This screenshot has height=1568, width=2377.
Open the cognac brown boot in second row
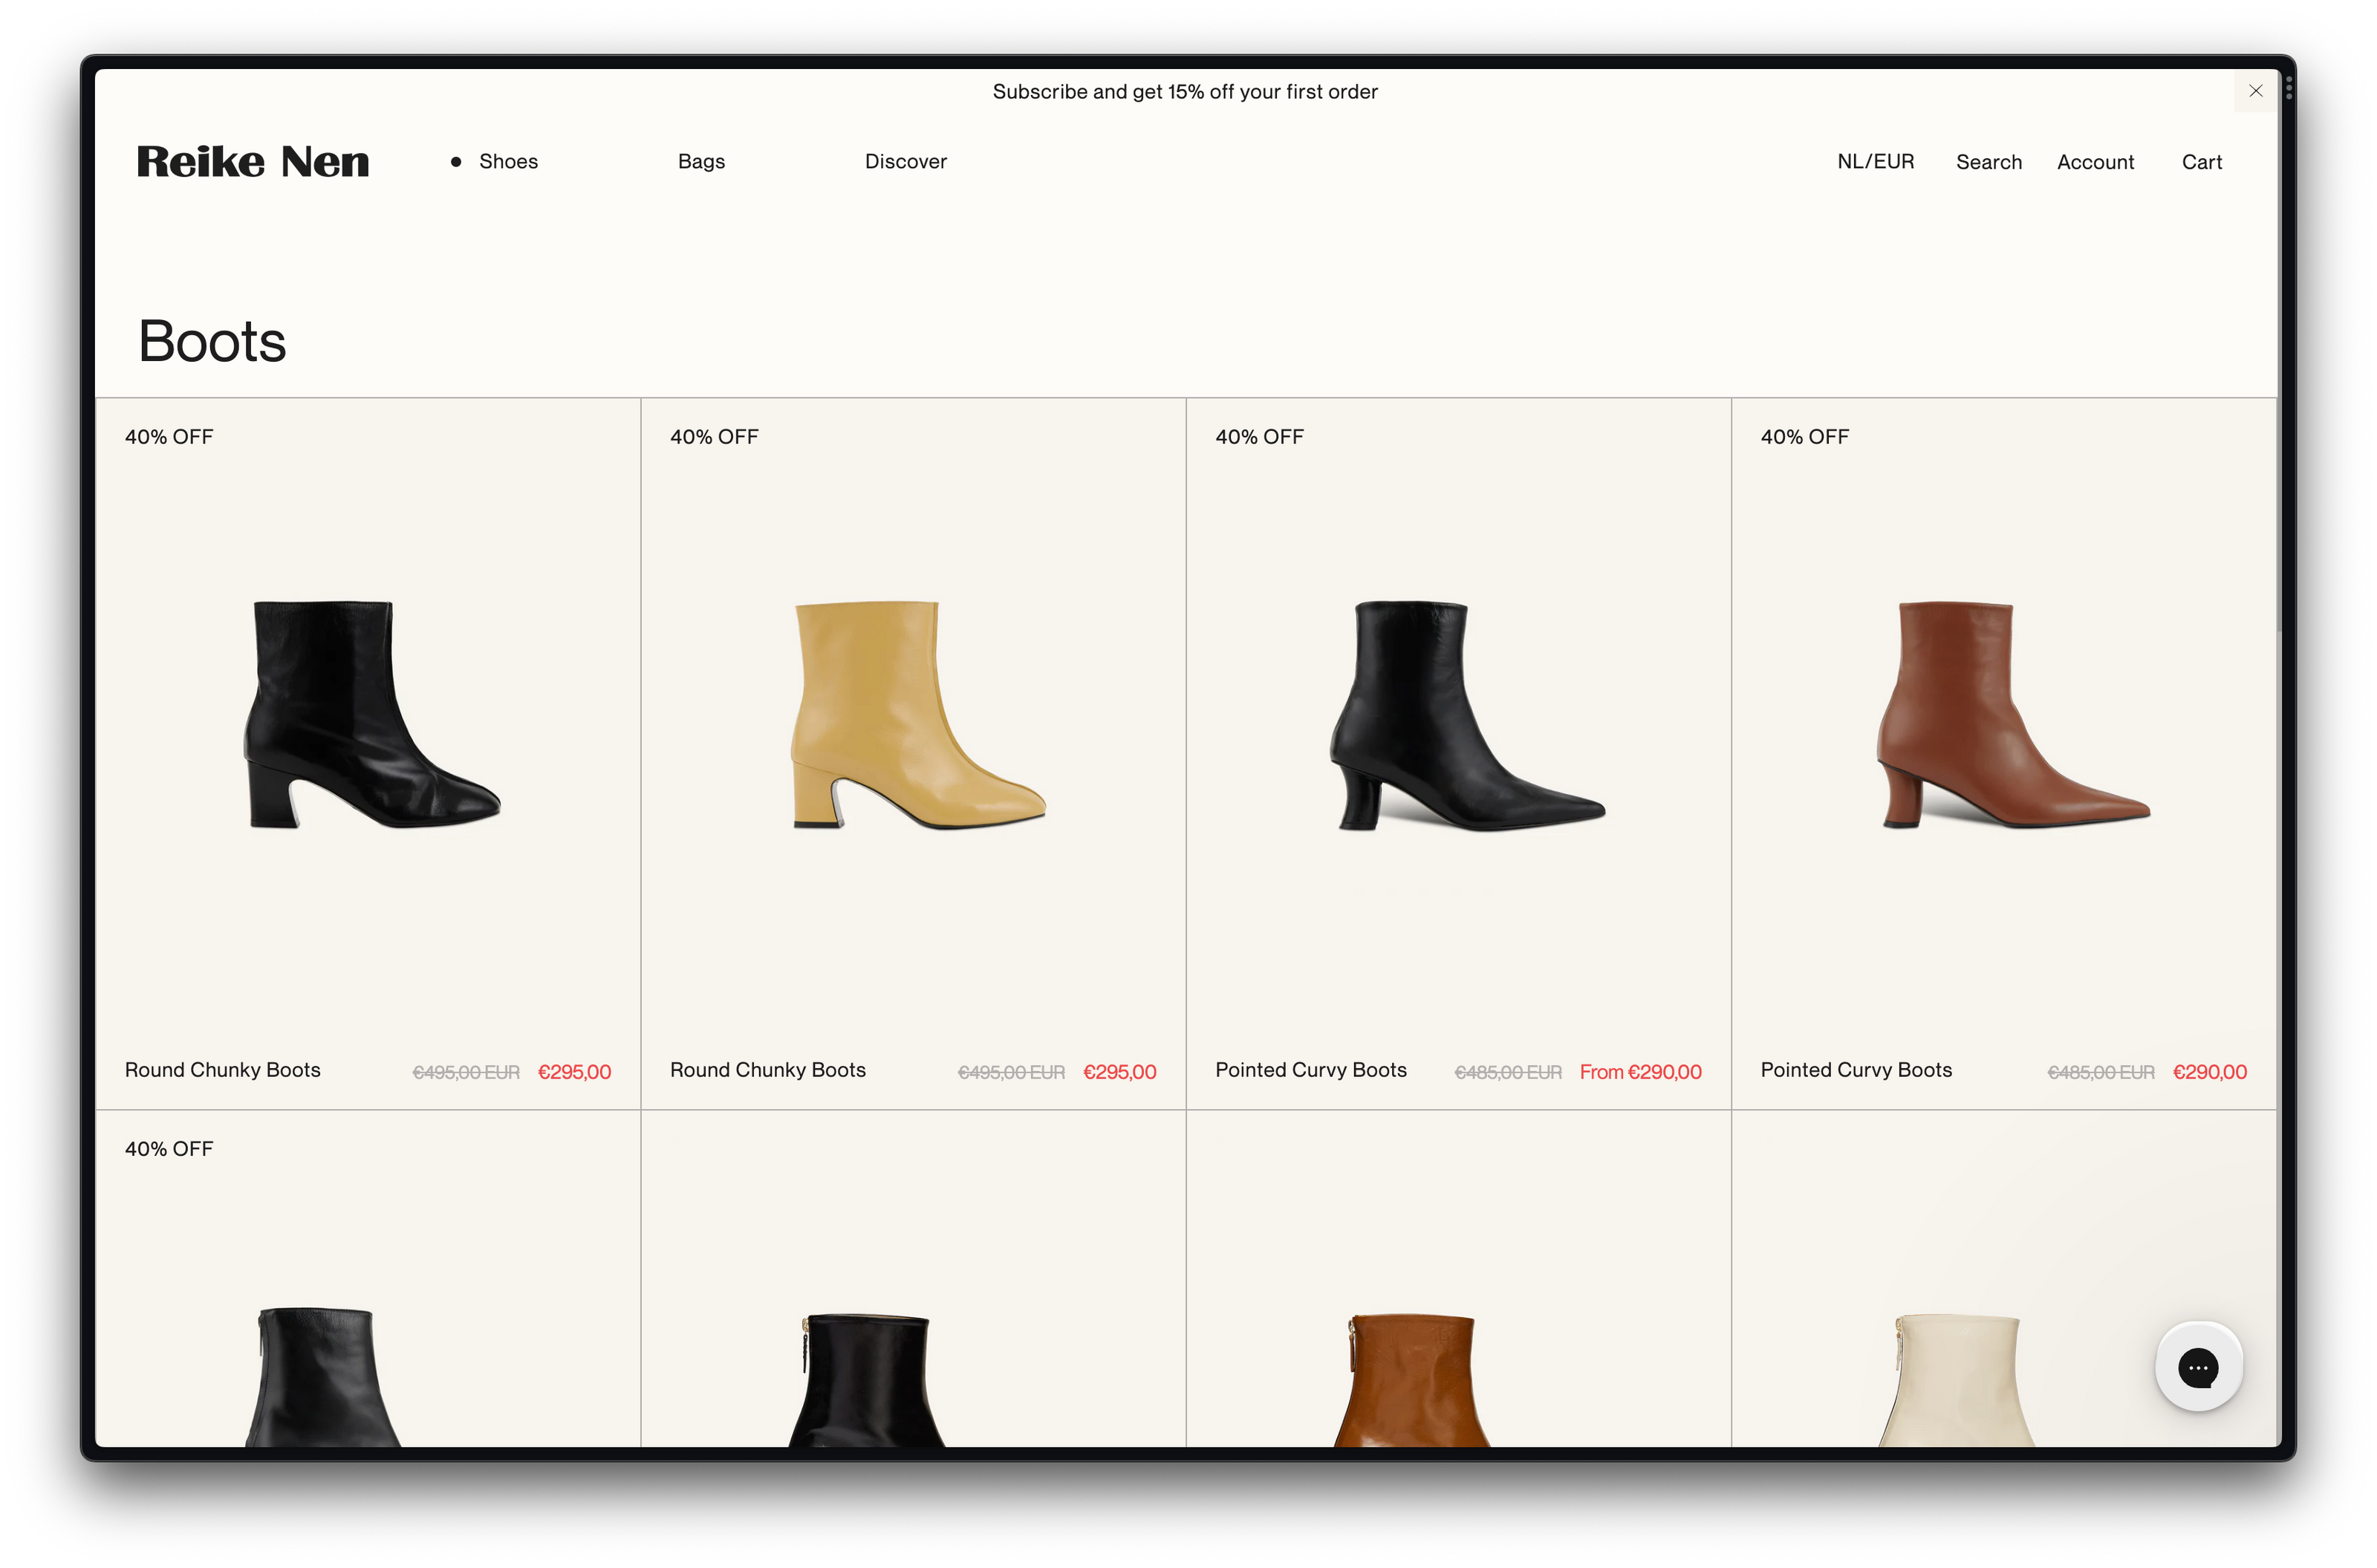[x=1412, y=1380]
